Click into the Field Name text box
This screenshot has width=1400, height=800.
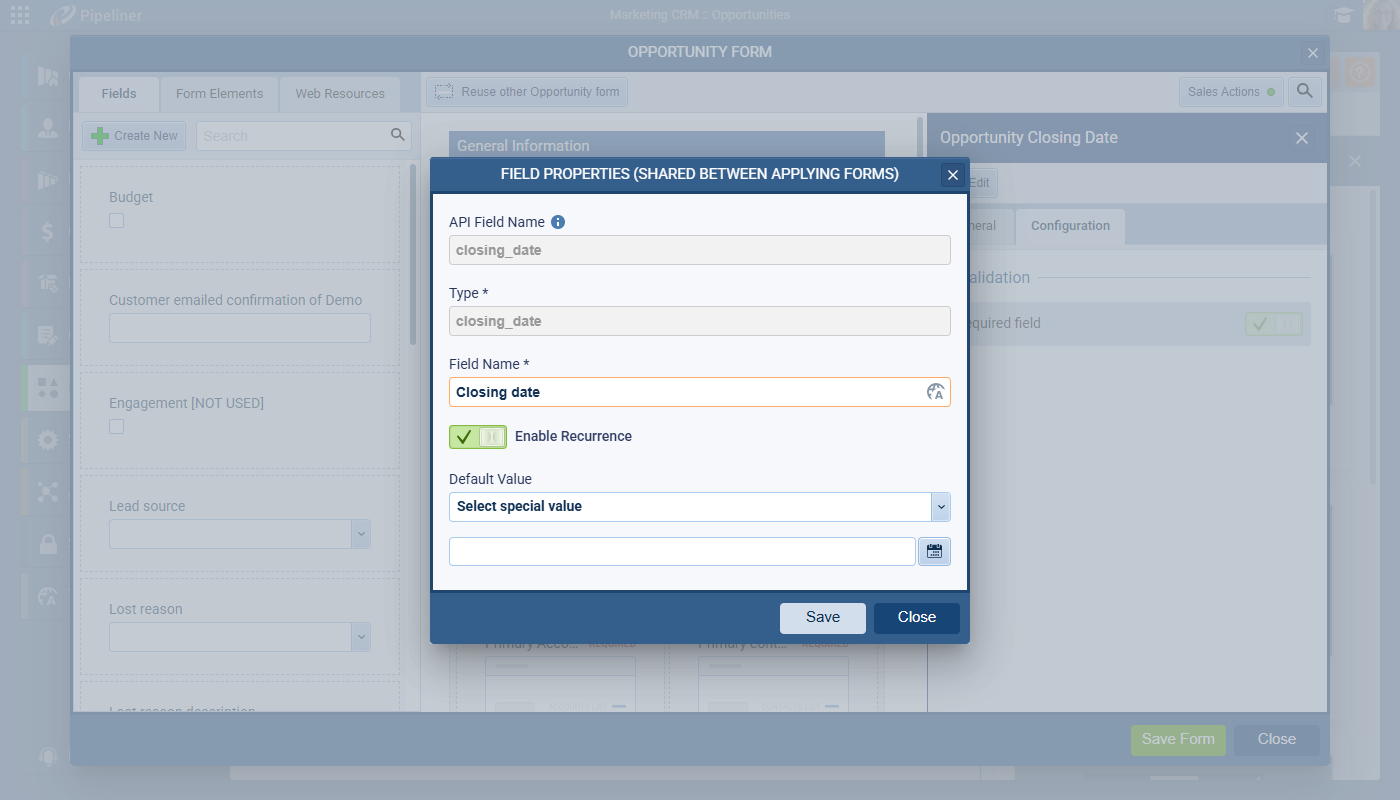pyautogui.click(x=685, y=392)
